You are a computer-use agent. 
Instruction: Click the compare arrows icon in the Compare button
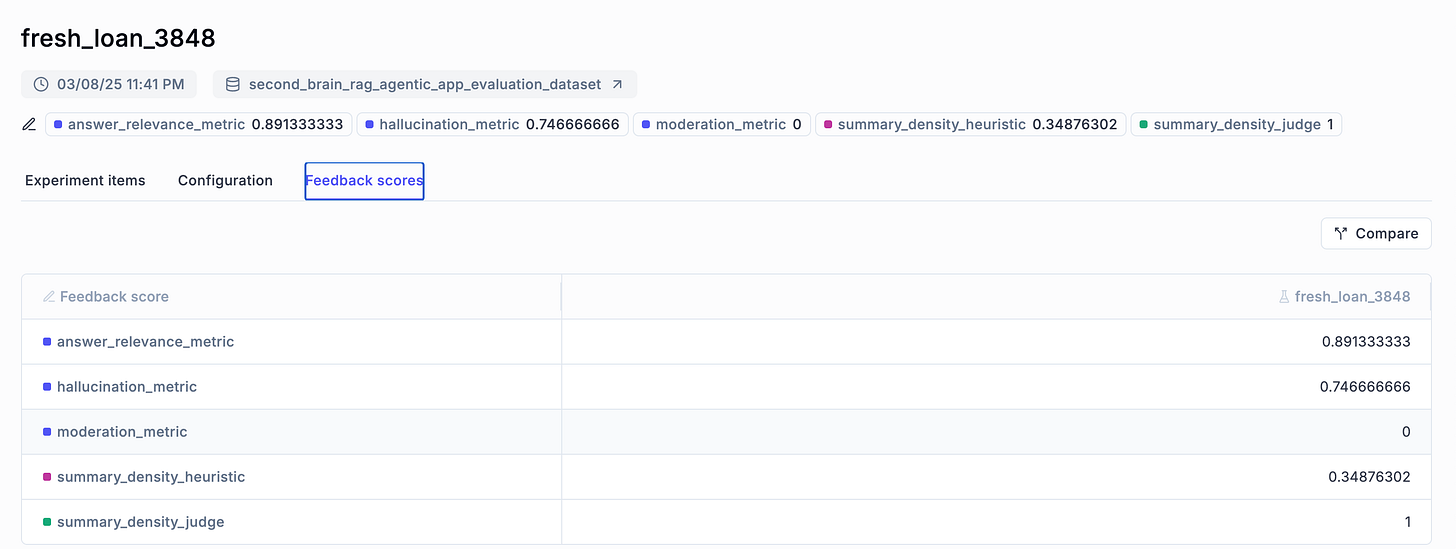(x=1341, y=233)
